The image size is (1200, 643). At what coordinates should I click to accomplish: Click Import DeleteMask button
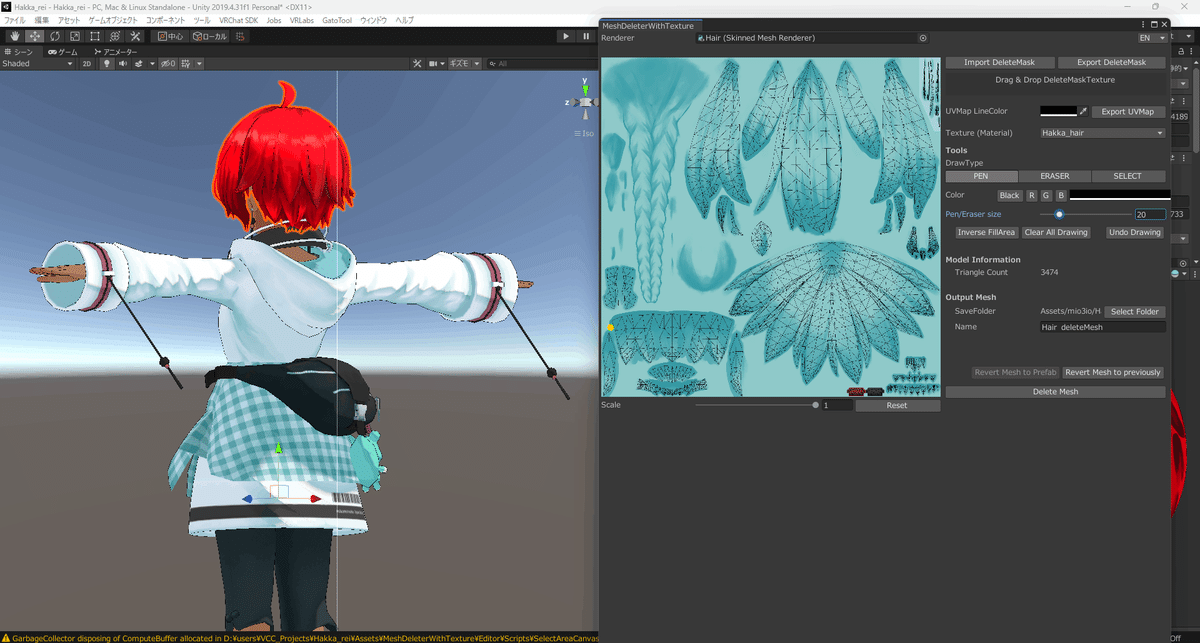(x=999, y=62)
